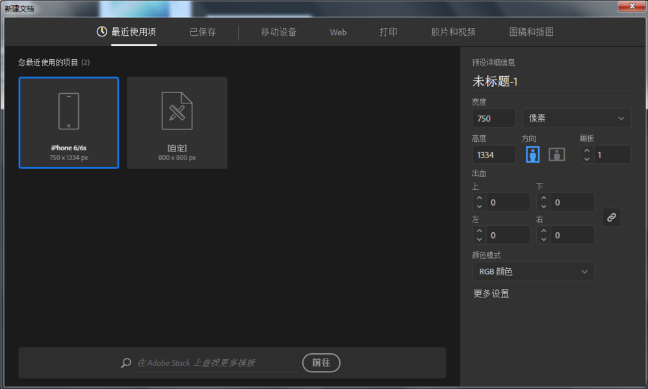The image size is (648, 389).
Task: Decrease the left bleed value
Action: click(479, 239)
